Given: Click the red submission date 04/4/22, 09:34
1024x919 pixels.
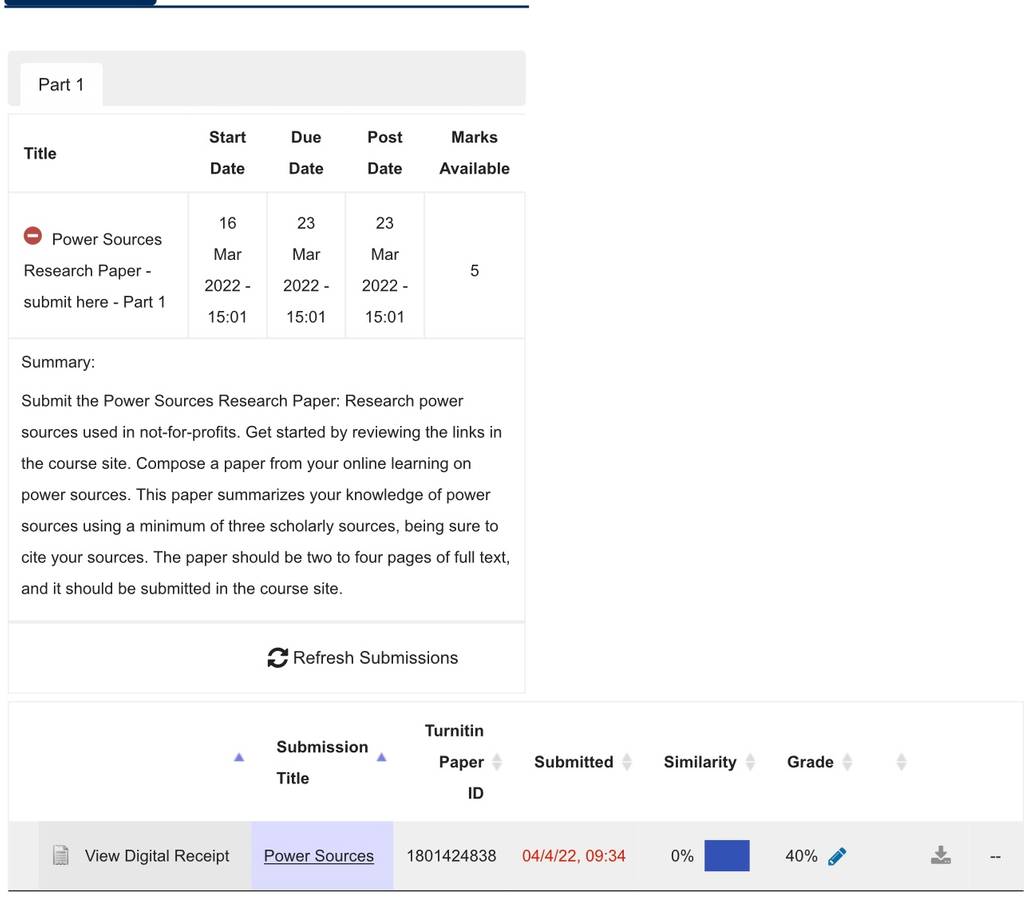Looking at the screenshot, I should click(573, 856).
